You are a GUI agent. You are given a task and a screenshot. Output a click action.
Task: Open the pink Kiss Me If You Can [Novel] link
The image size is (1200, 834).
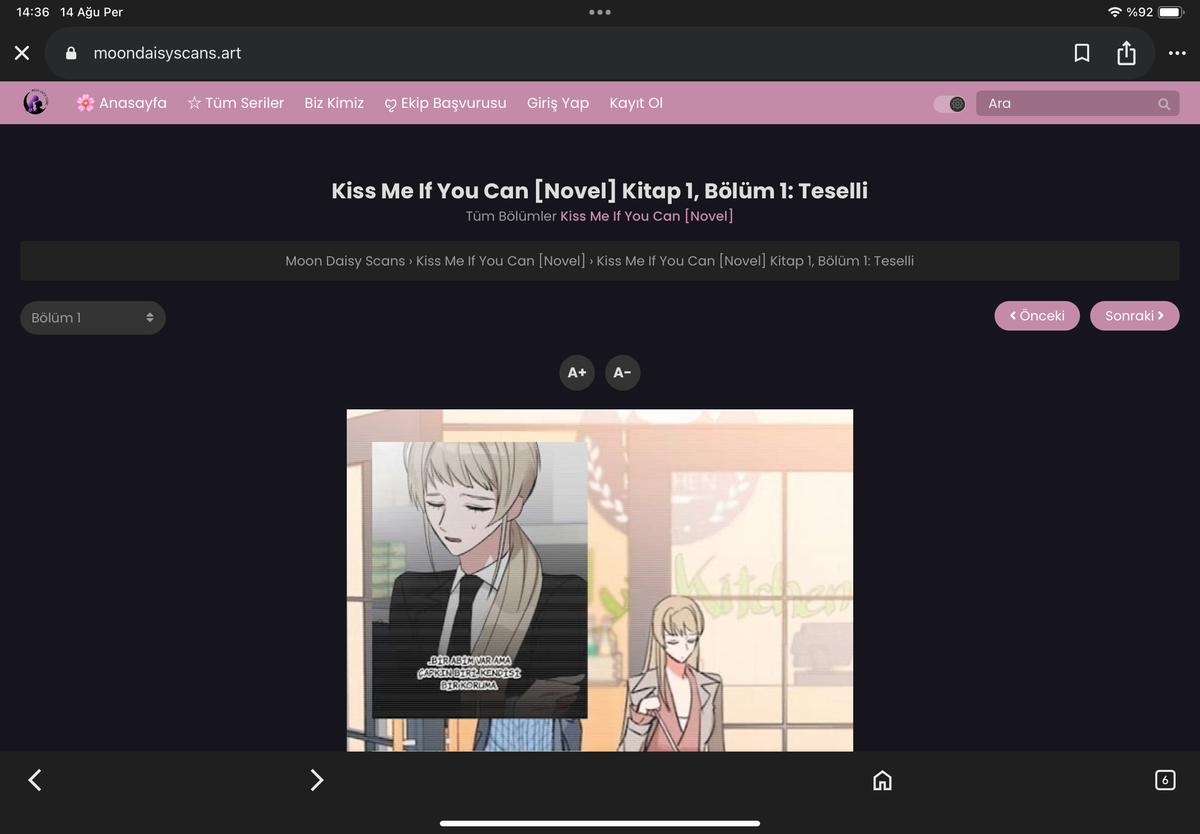pyautogui.click(x=647, y=216)
